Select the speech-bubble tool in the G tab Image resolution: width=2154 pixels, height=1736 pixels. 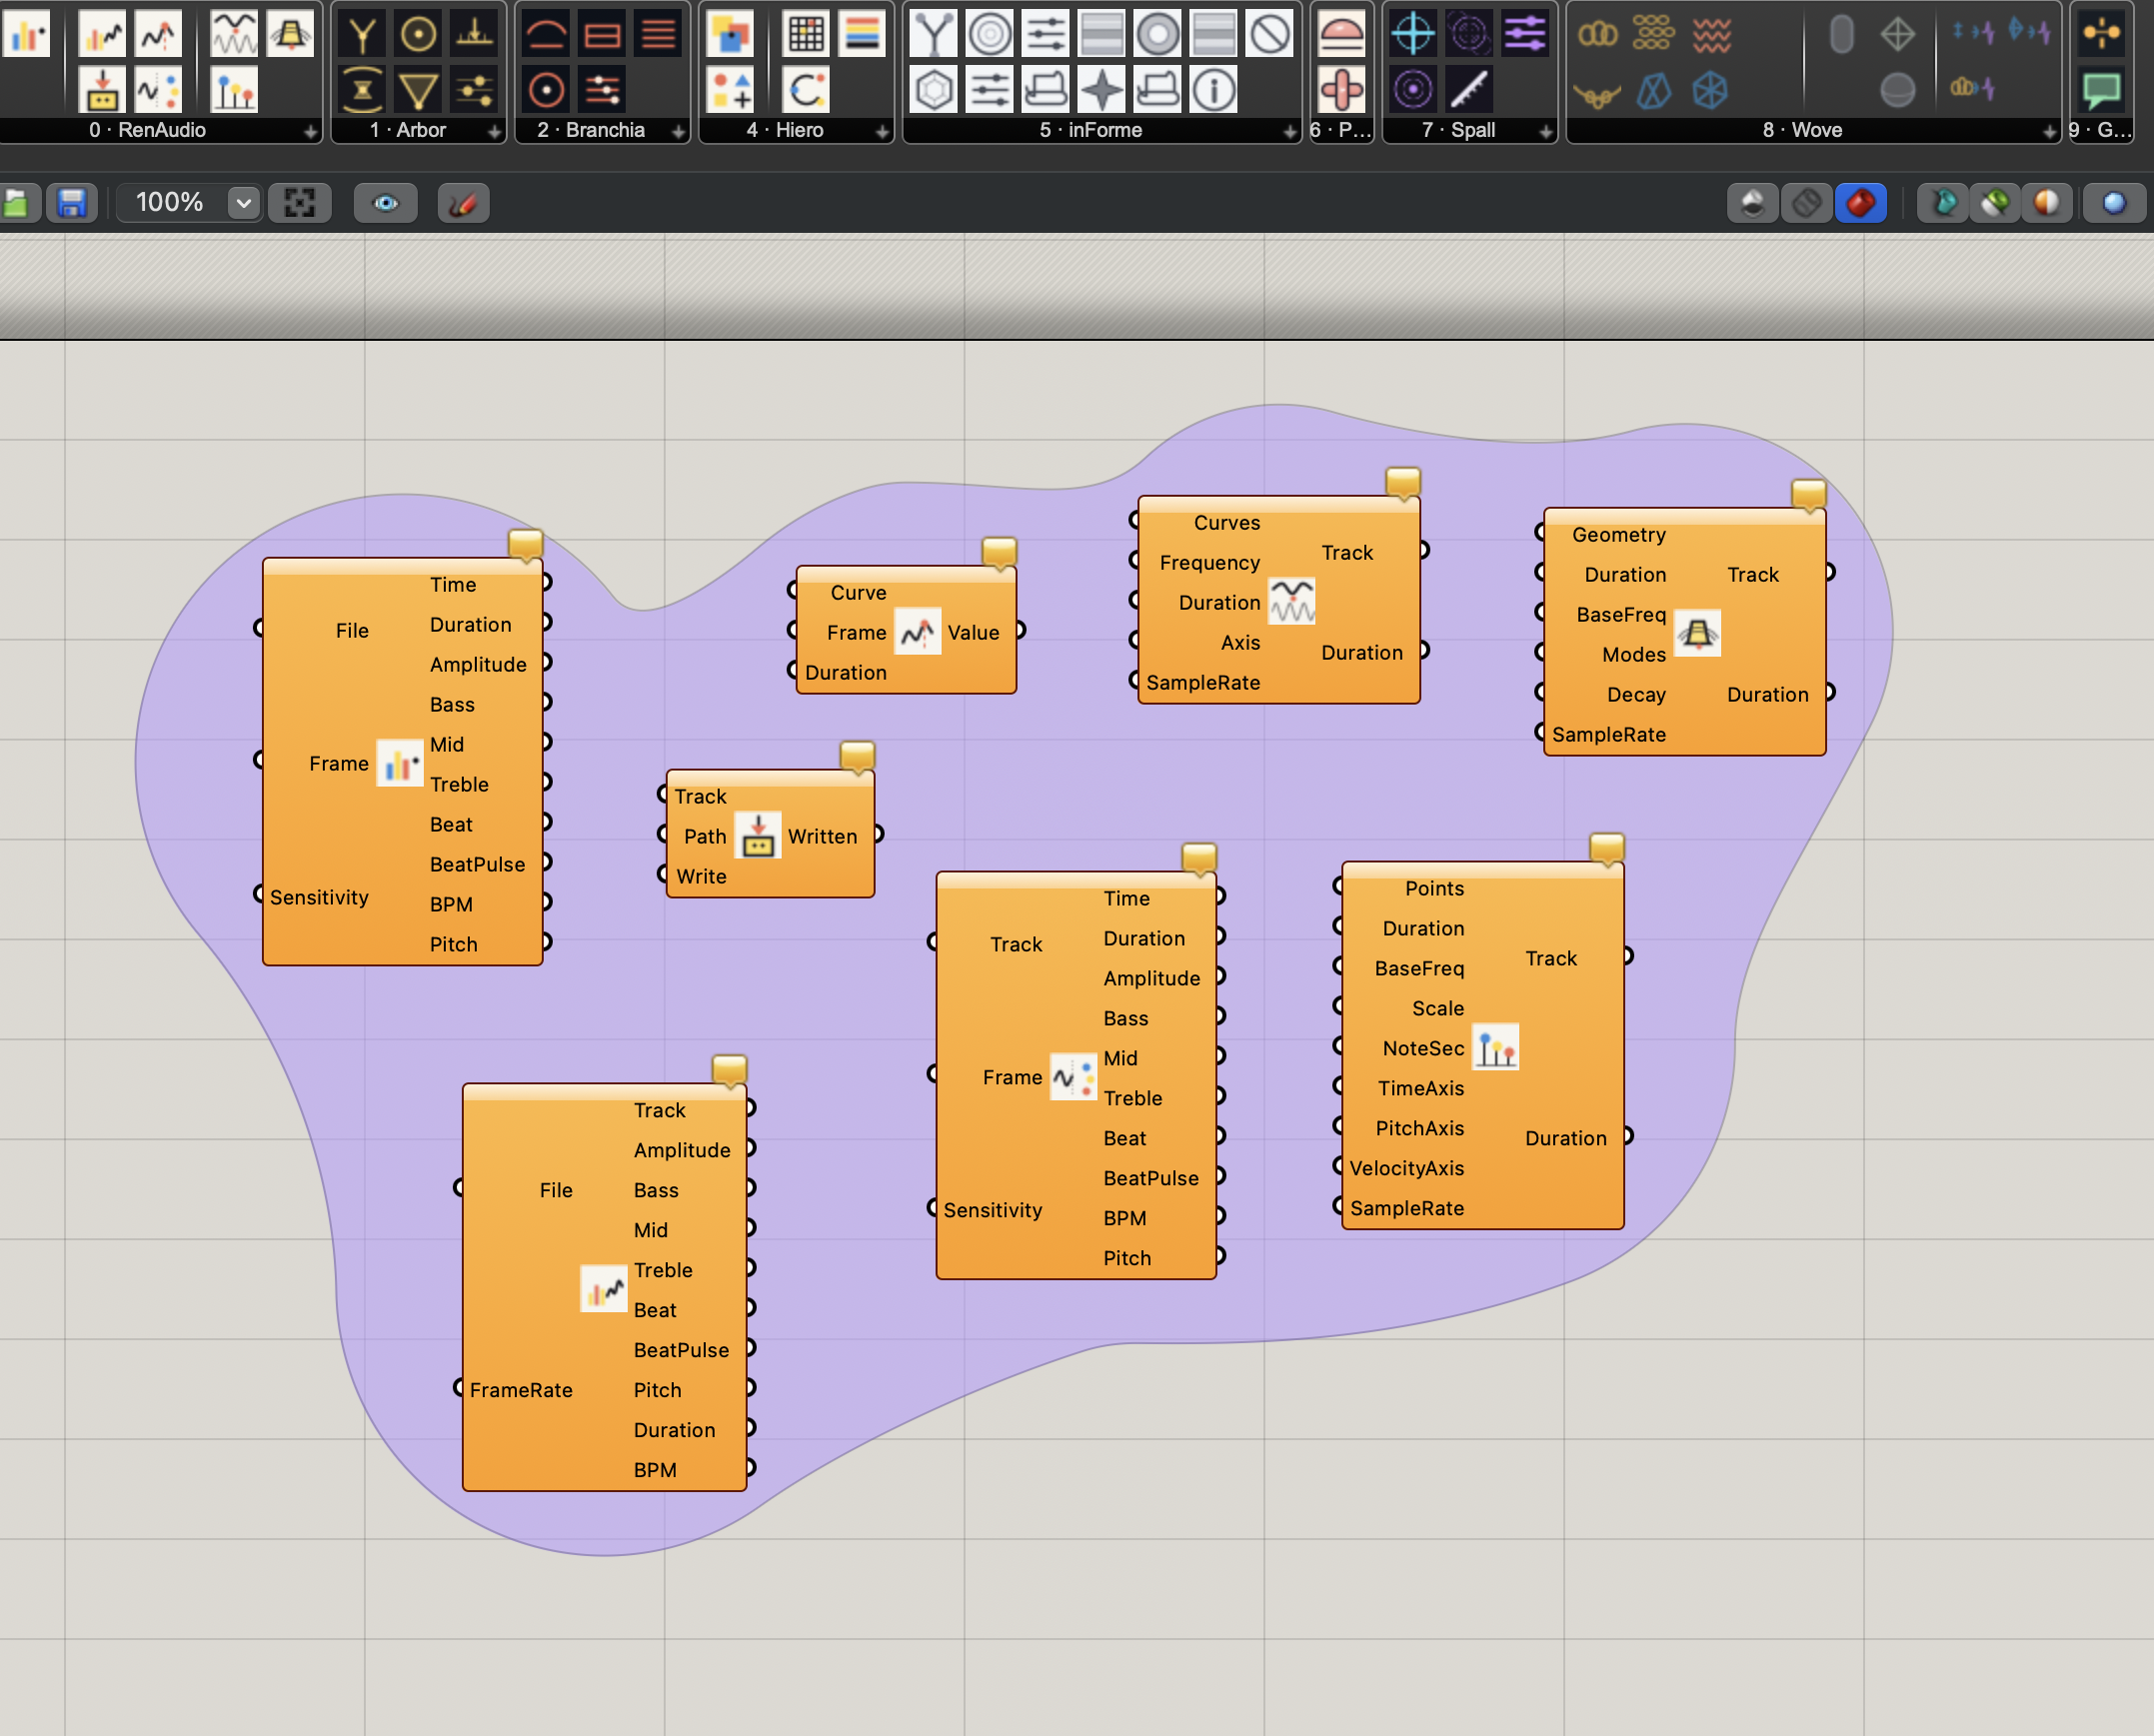tap(2103, 88)
